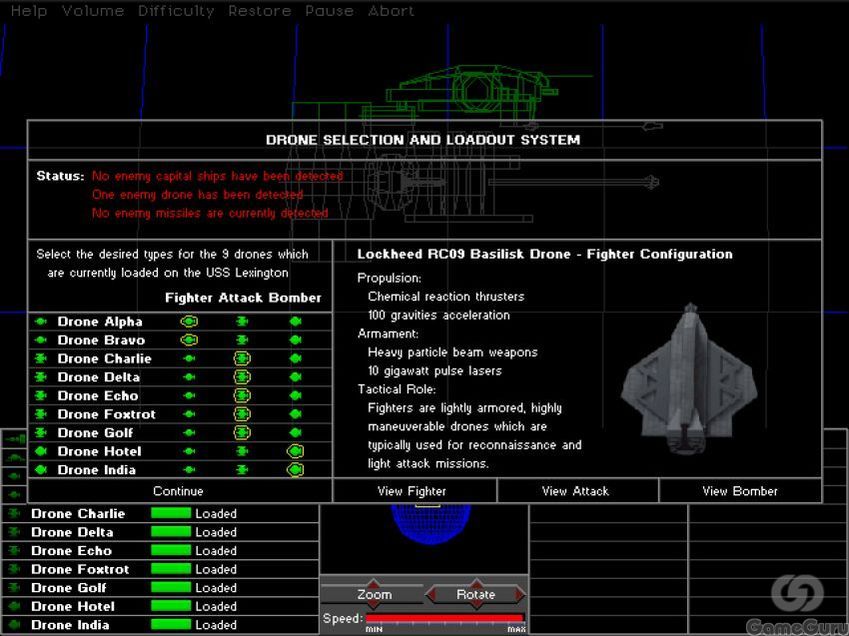The width and height of the screenshot is (849, 636).
Task: Open the Difficulty menu
Action: coord(176,11)
